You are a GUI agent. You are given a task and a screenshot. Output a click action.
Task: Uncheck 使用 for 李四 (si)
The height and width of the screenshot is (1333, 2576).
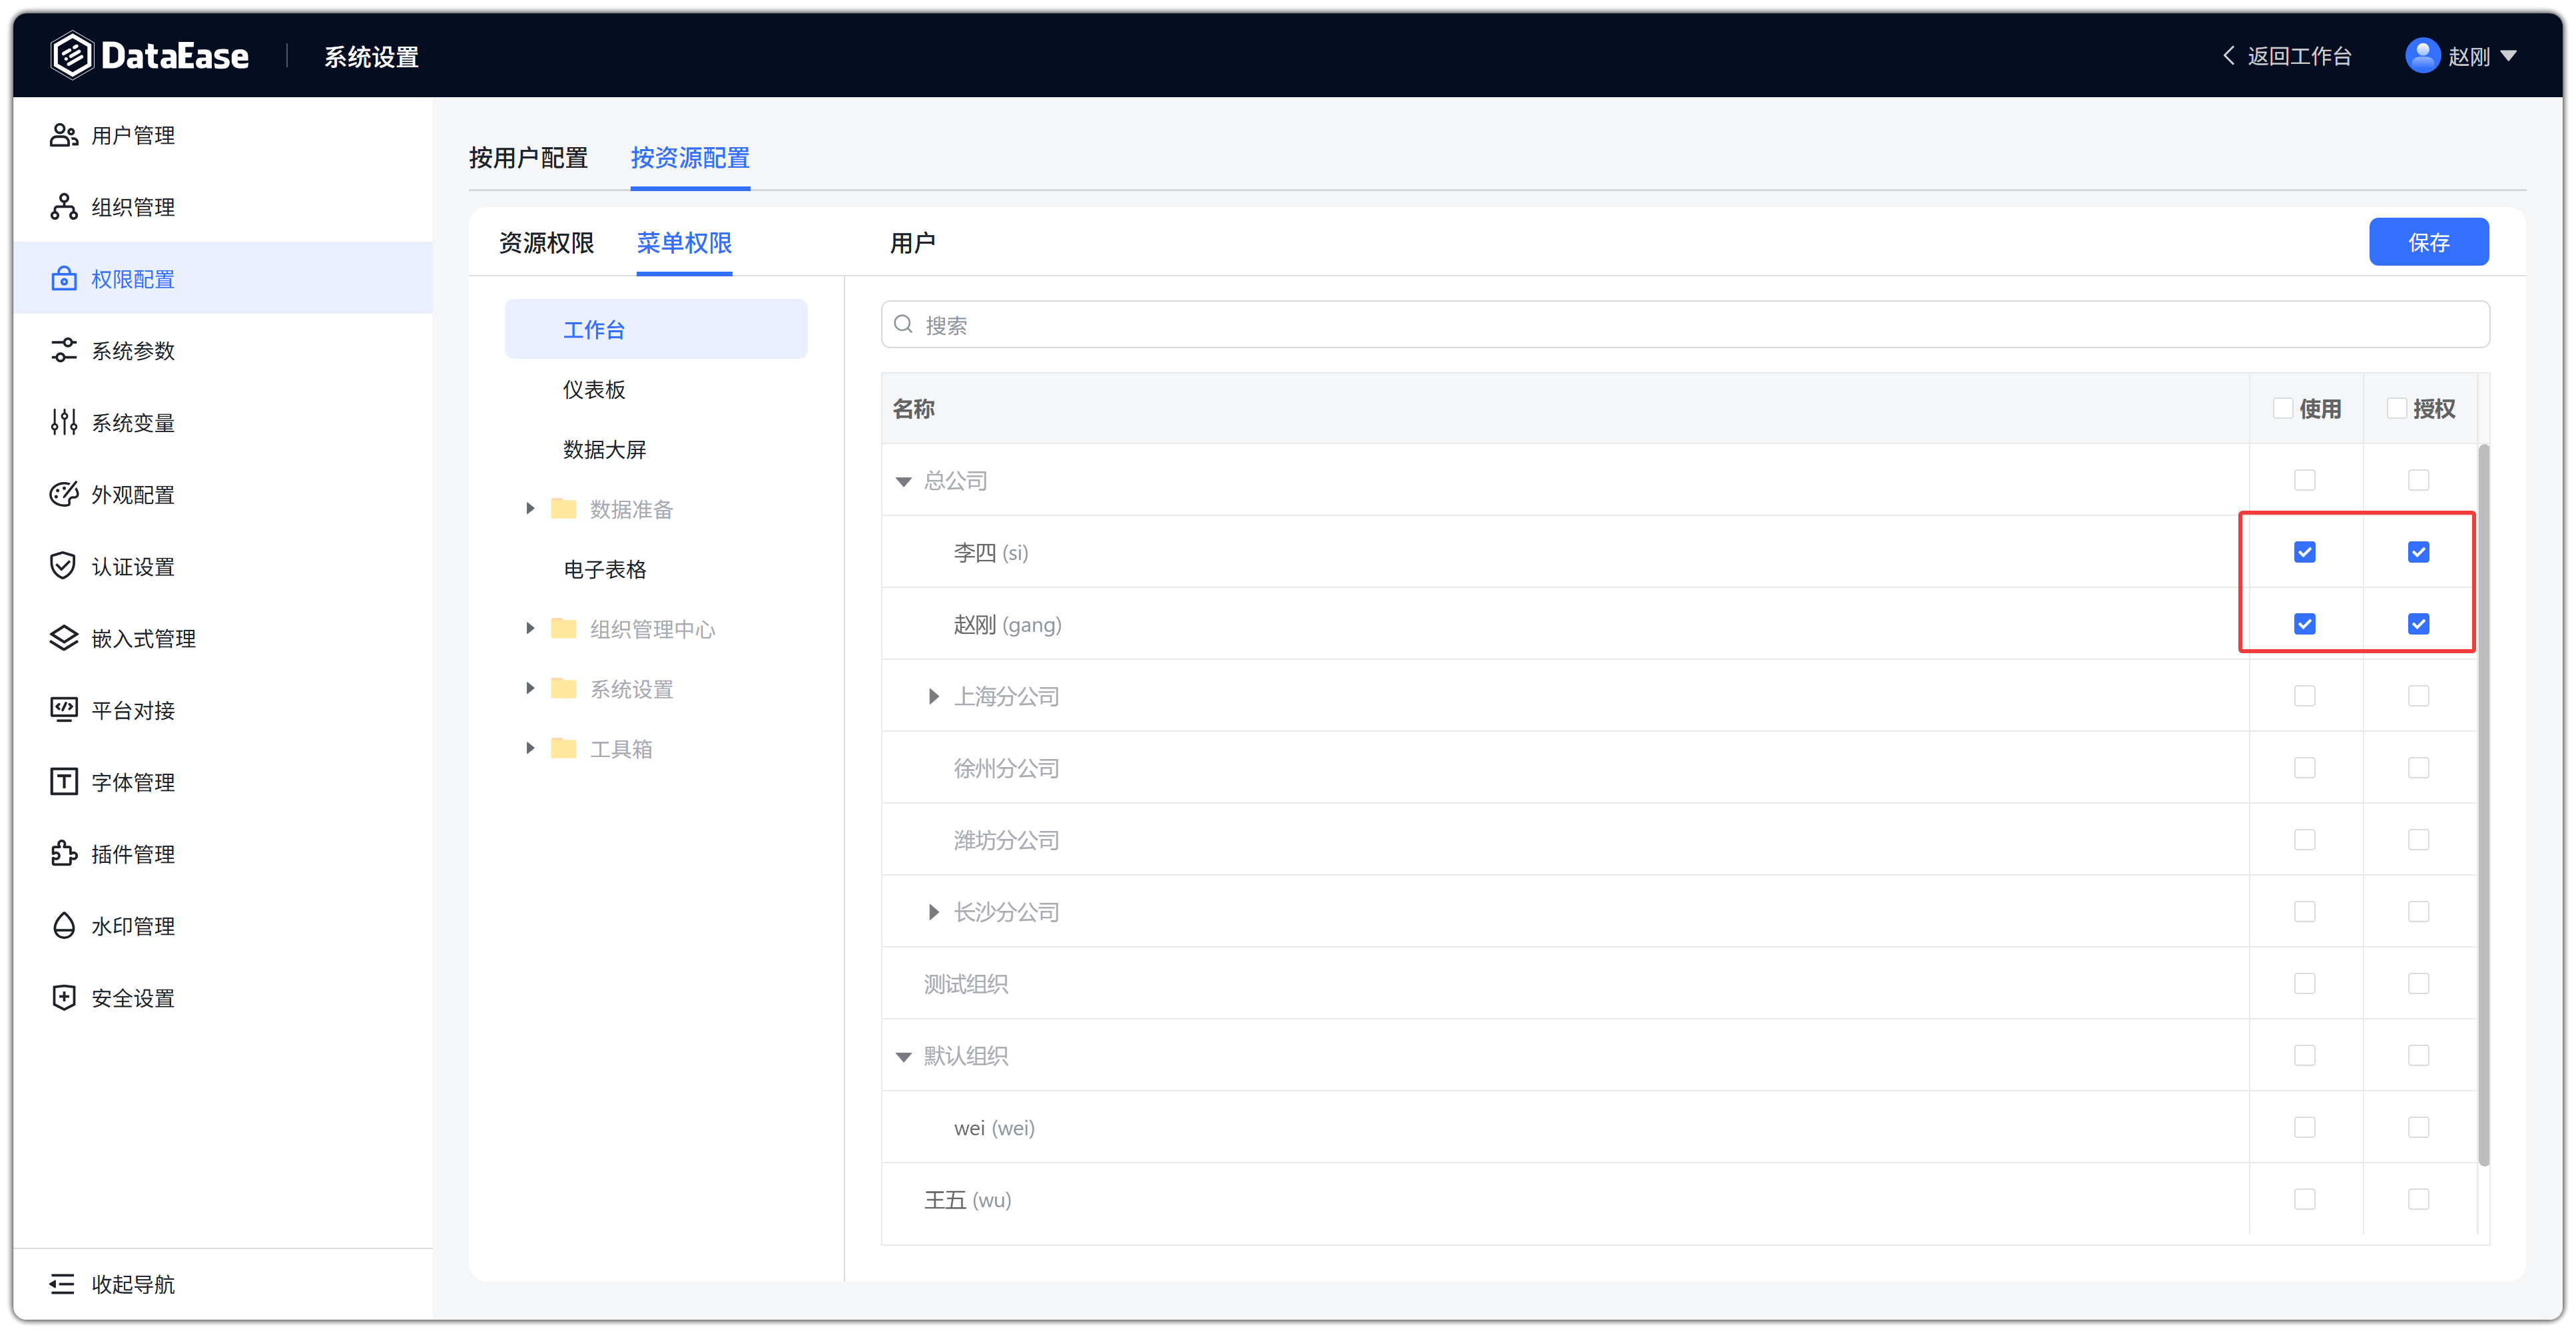point(2305,552)
